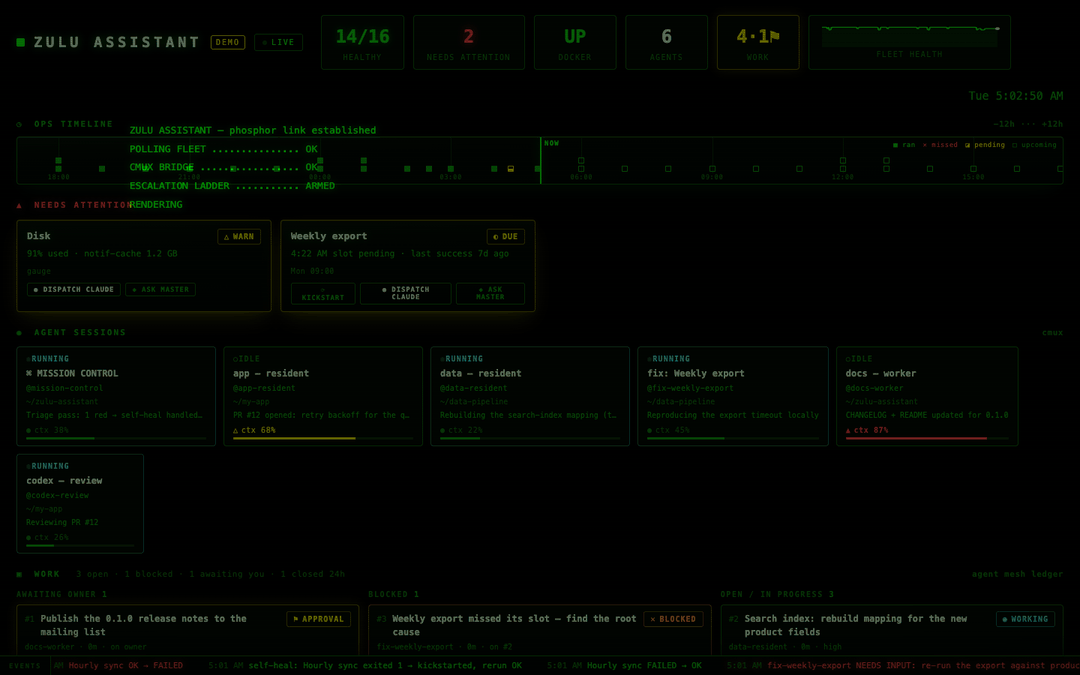Click the MISSION CONTROL session's cross icon
1080x675 pixels.
coord(29,373)
